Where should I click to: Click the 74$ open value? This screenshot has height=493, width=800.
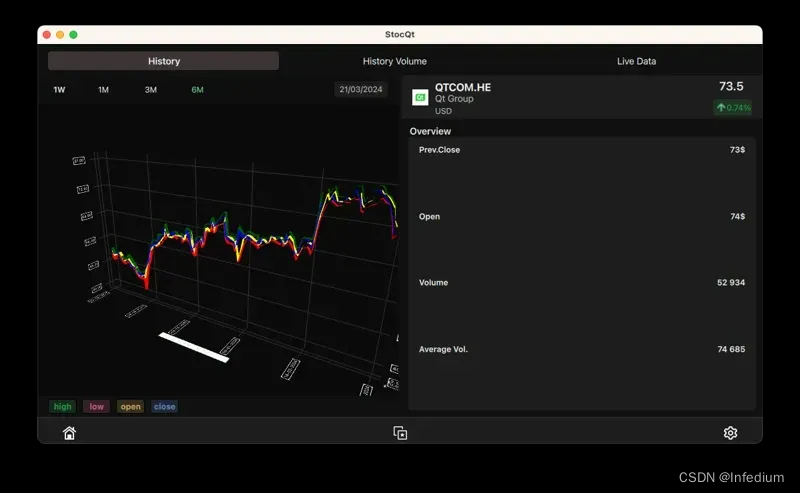pos(737,216)
